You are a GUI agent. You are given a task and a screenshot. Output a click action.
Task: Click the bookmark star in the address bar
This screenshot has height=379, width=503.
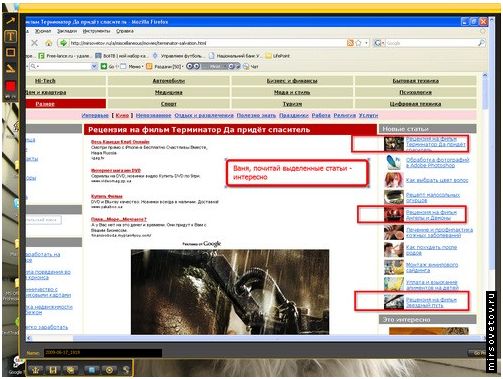(358, 43)
